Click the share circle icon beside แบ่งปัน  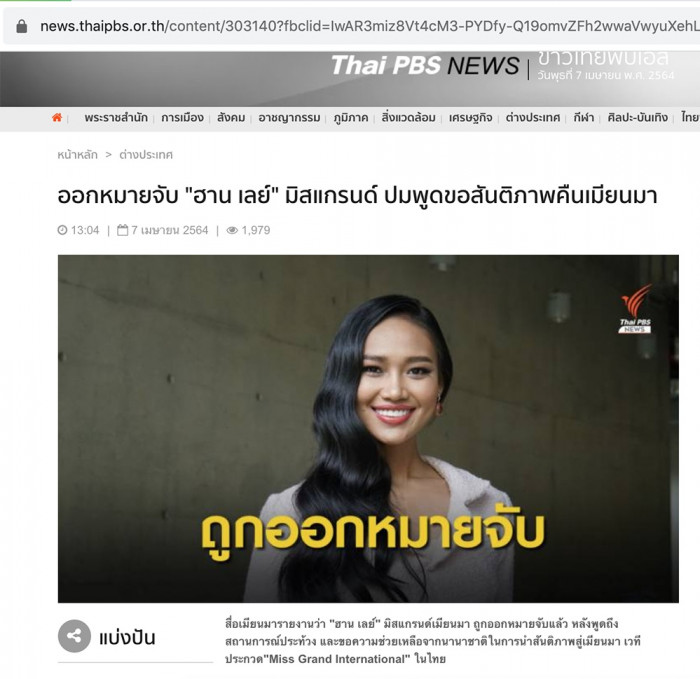pos(74,636)
